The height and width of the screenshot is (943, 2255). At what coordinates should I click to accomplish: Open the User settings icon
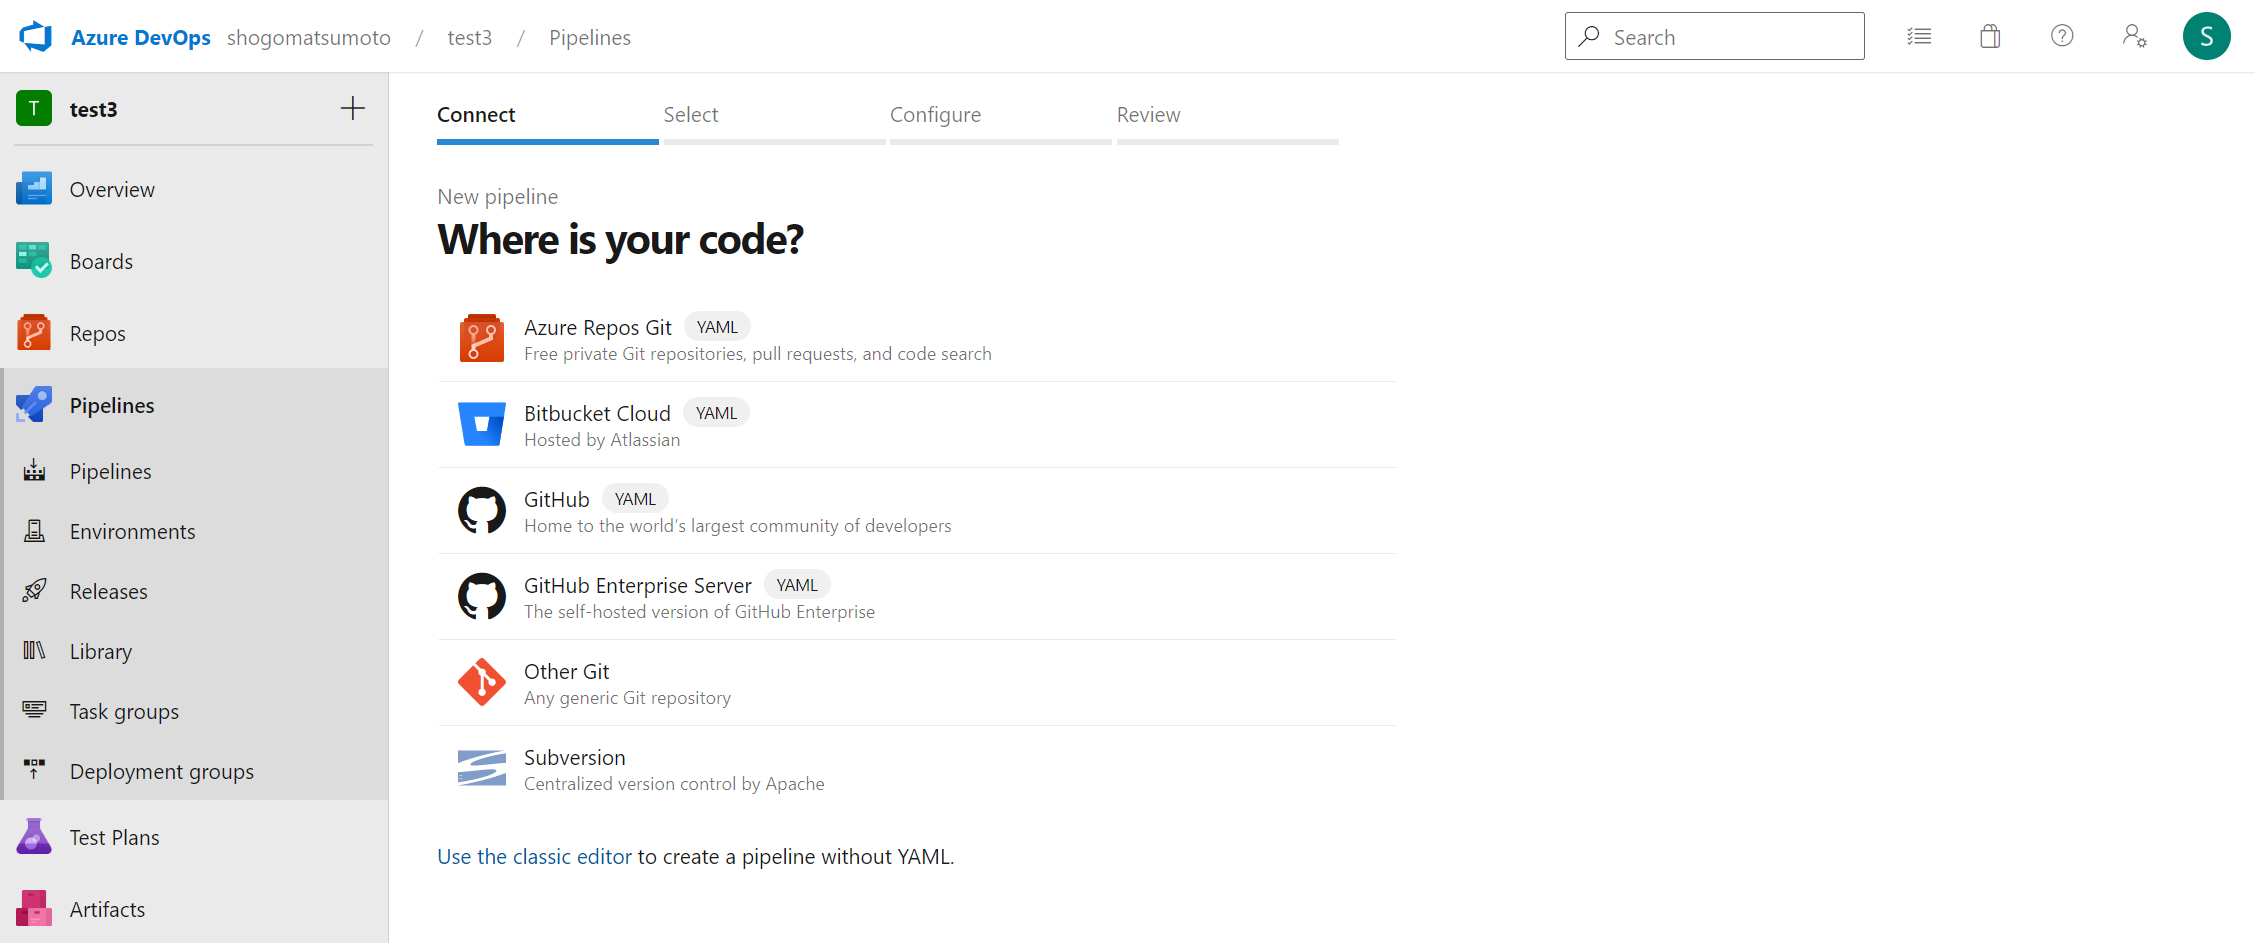[x=2134, y=36]
